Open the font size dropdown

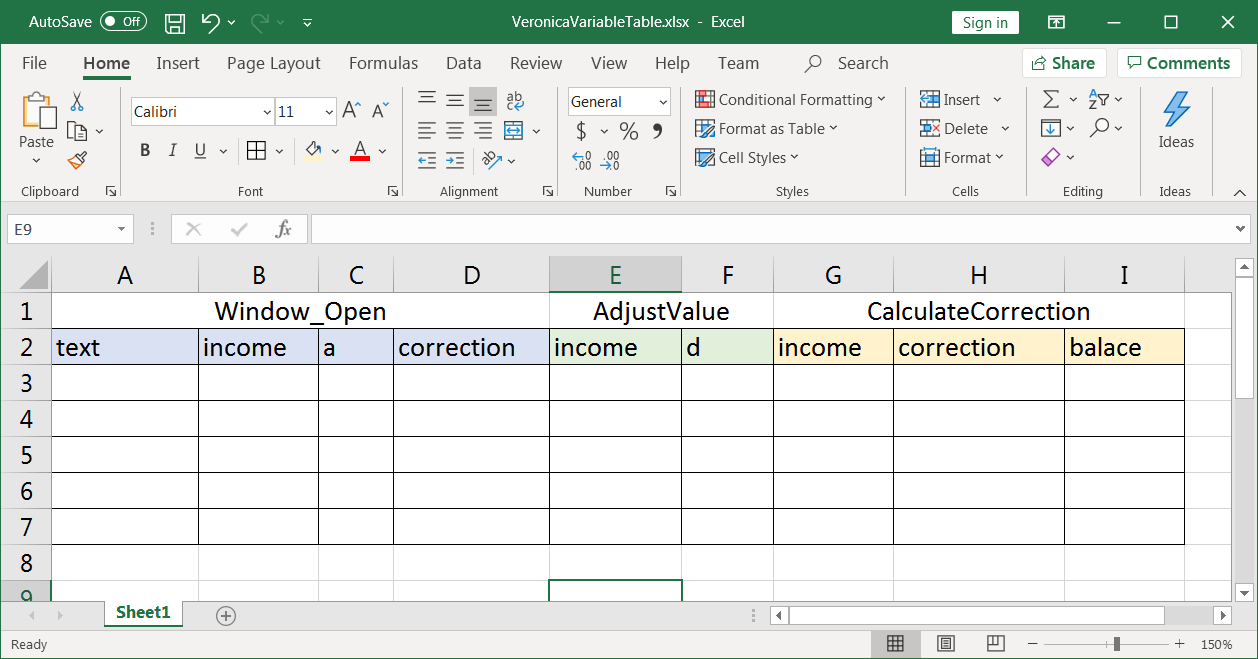coord(329,112)
